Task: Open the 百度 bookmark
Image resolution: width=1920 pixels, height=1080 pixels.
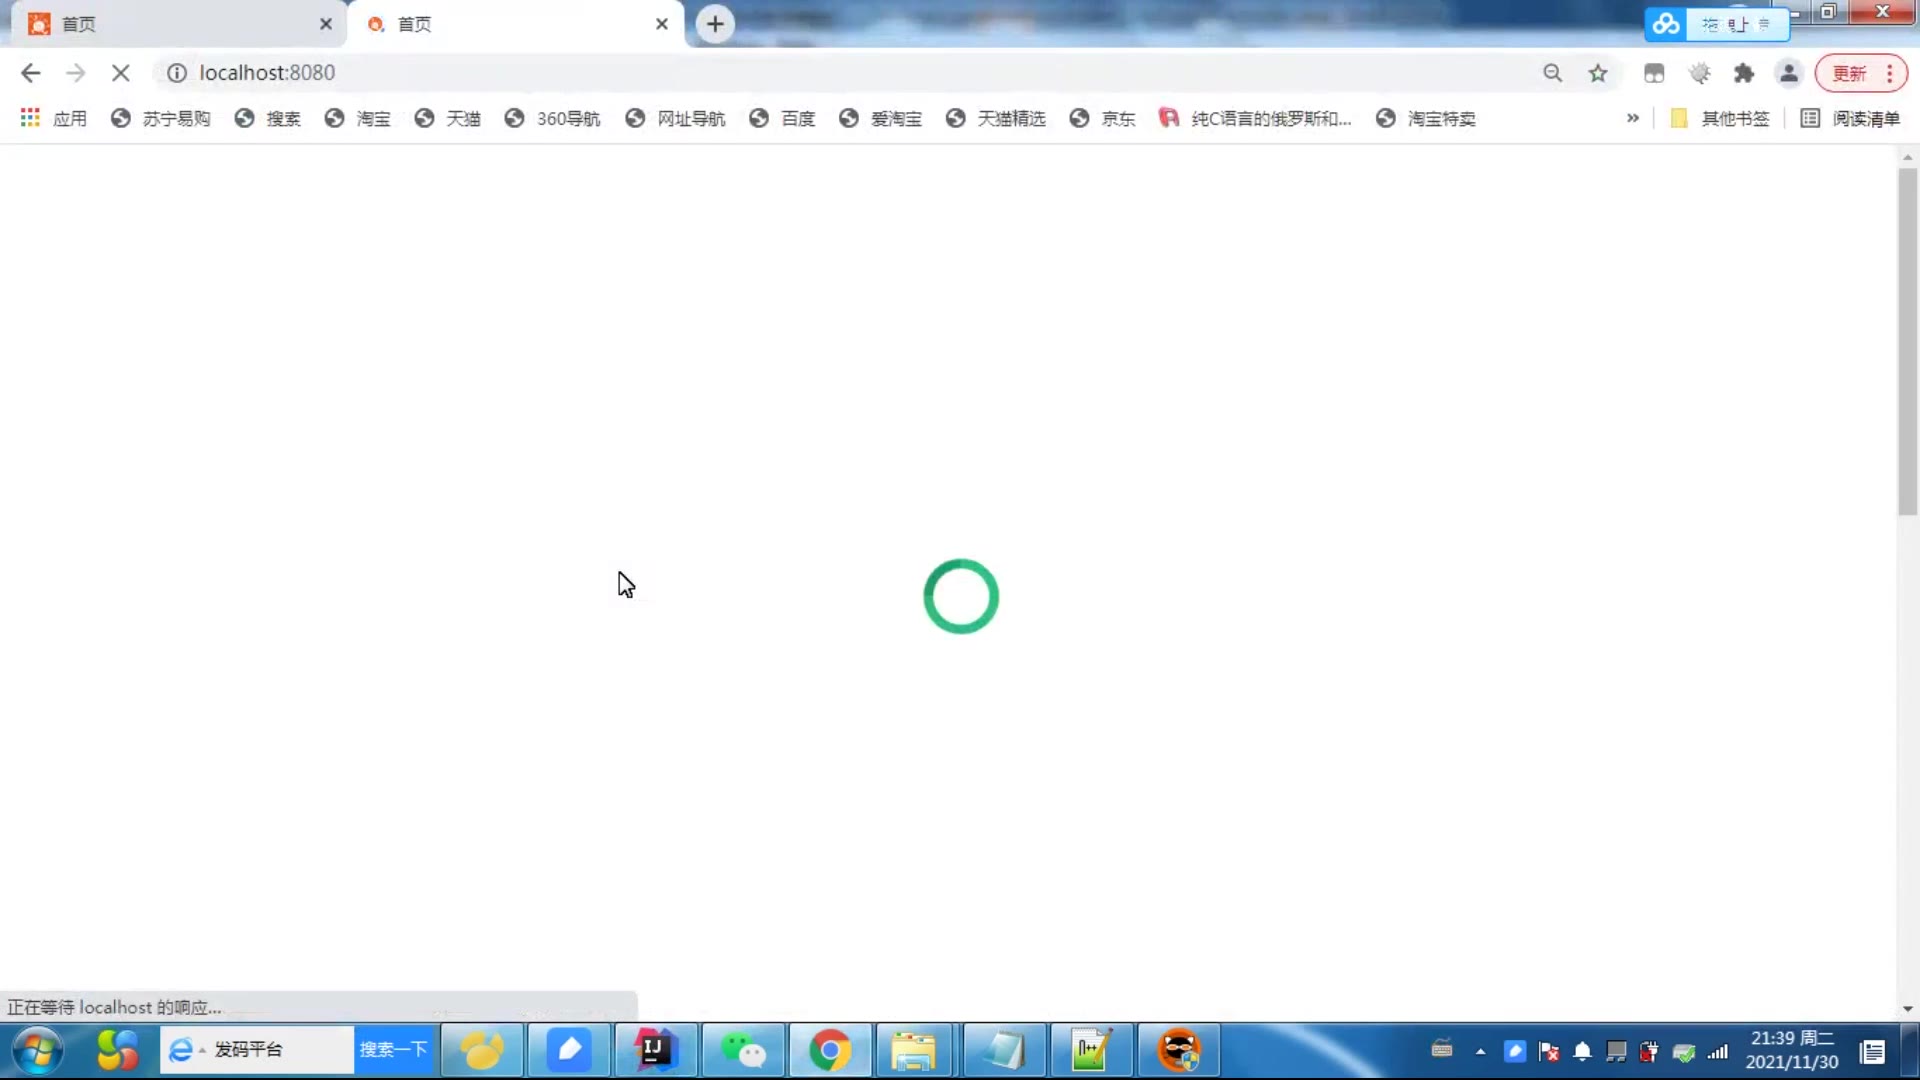Action: (783, 118)
